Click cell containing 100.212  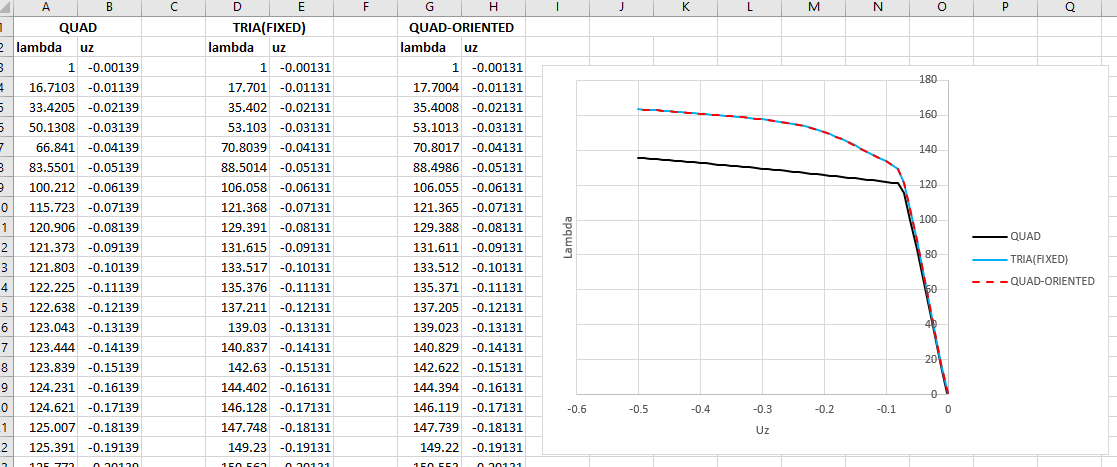[46, 187]
